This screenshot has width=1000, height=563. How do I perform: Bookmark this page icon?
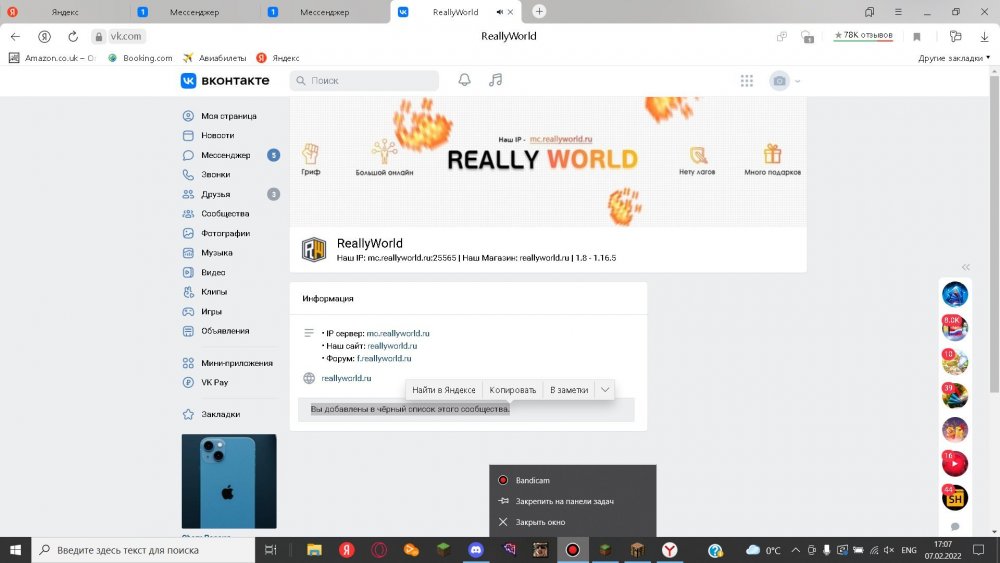[x=916, y=36]
